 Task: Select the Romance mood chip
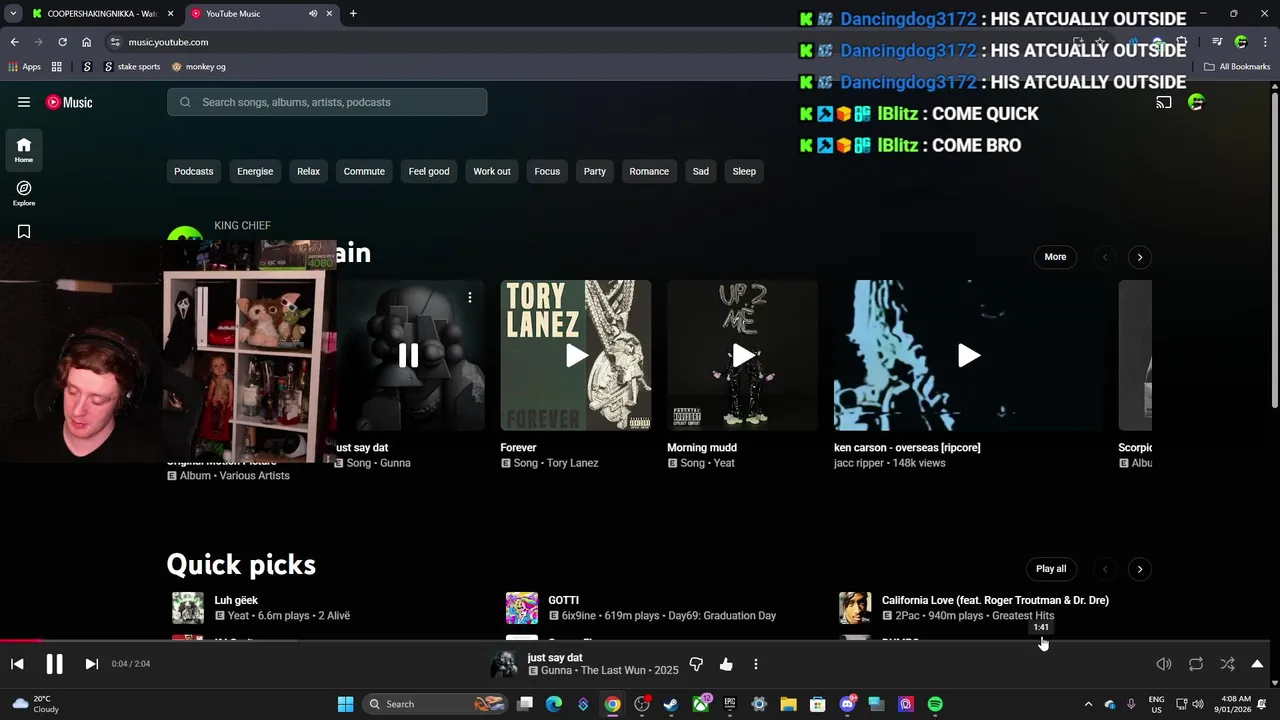click(x=649, y=171)
